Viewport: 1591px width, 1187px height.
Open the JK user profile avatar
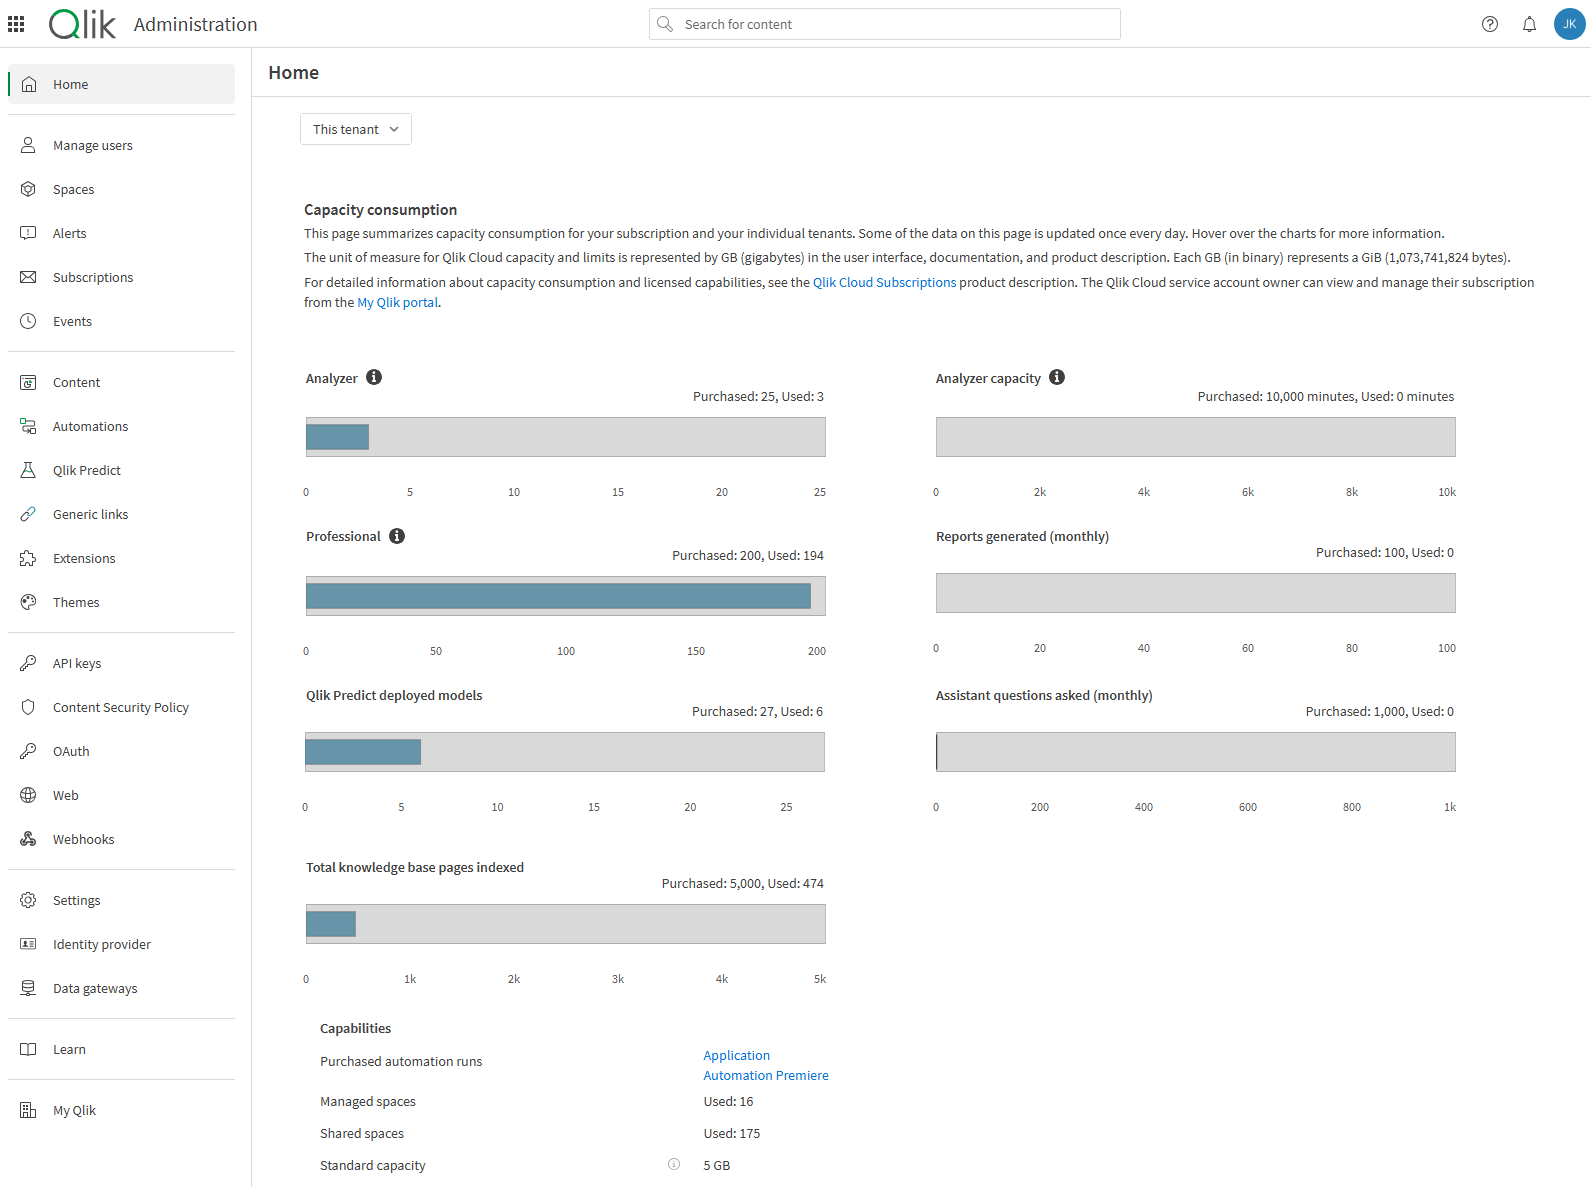tap(1569, 24)
